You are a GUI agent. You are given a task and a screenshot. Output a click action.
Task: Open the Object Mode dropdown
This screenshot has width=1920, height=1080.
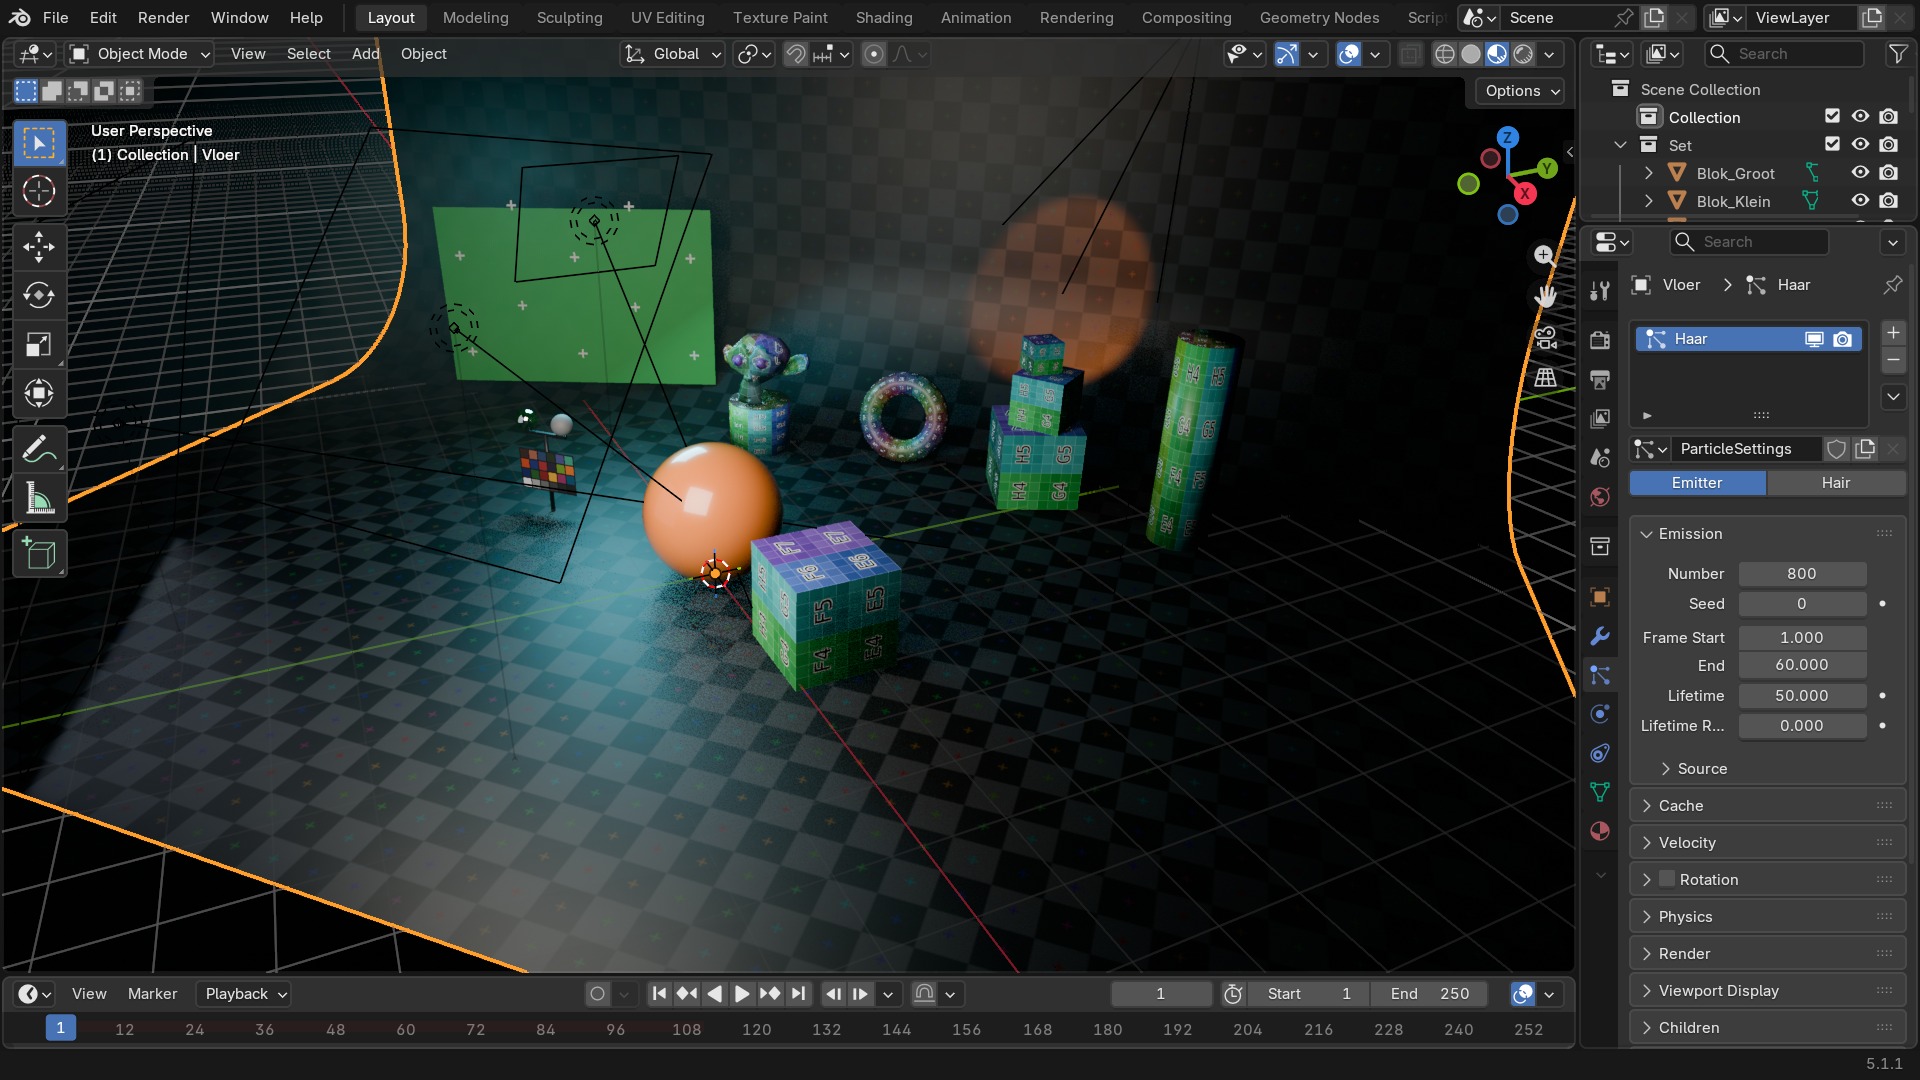(140, 54)
